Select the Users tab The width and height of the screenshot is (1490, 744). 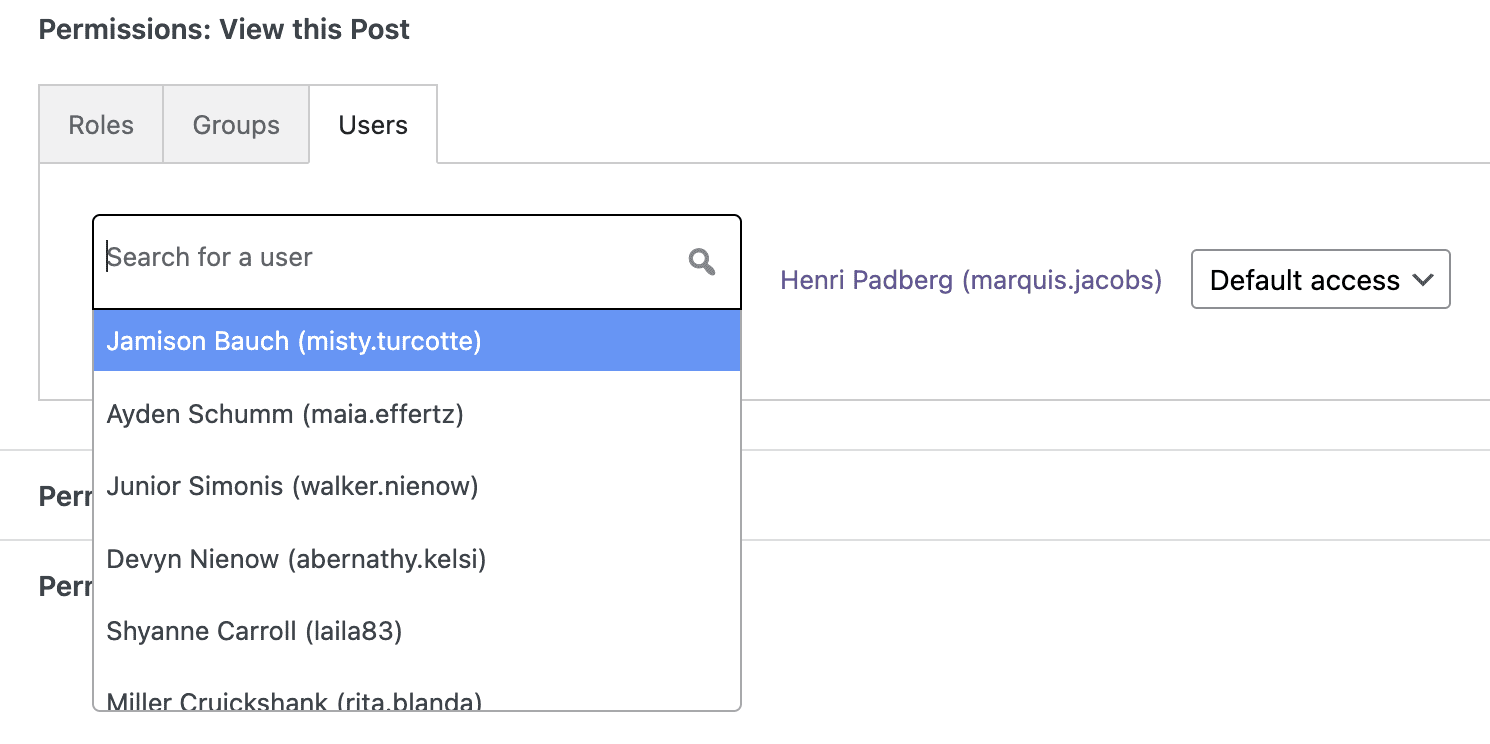pos(373,125)
